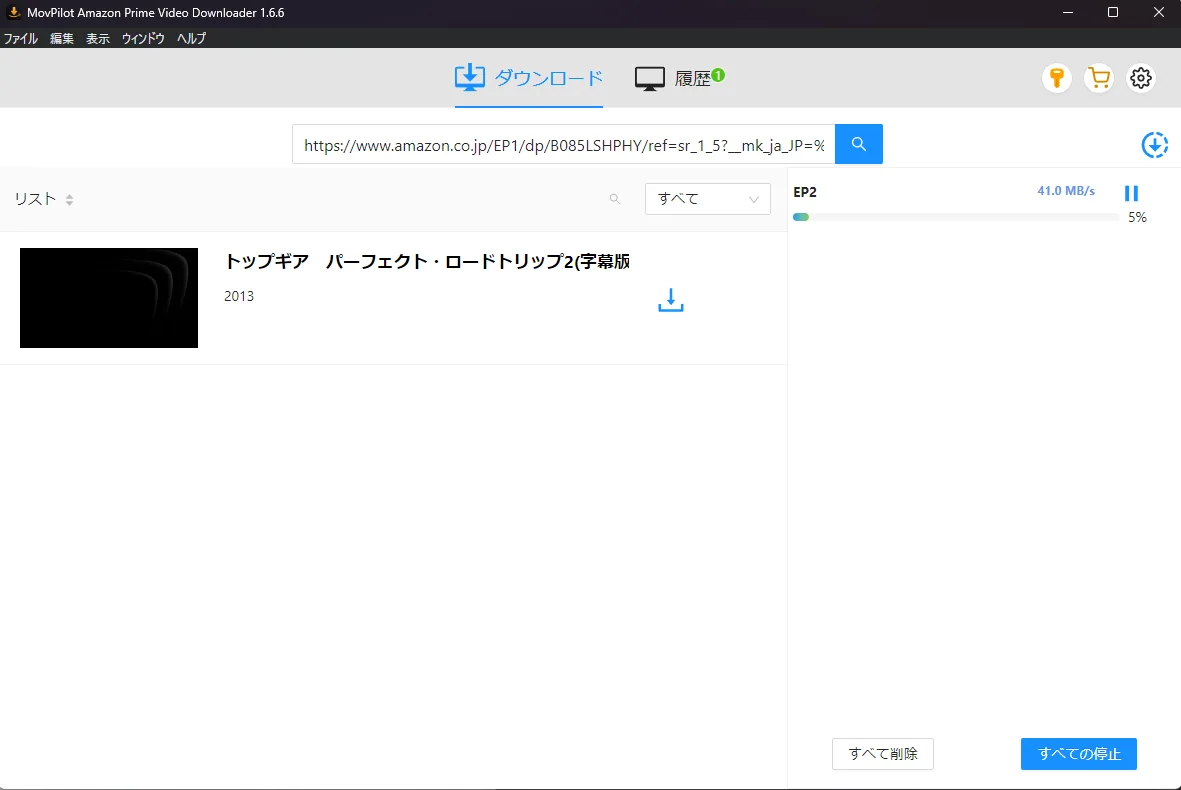
Task: Open the ファイル menu
Action: pyautogui.click(x=21, y=39)
